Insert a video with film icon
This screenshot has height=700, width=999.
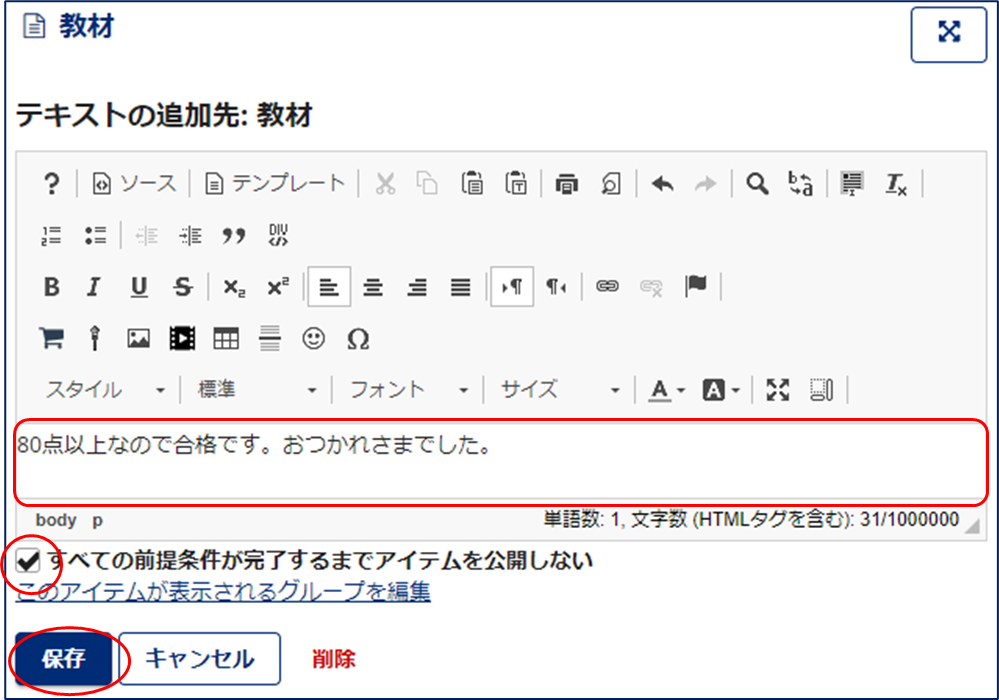(182, 338)
